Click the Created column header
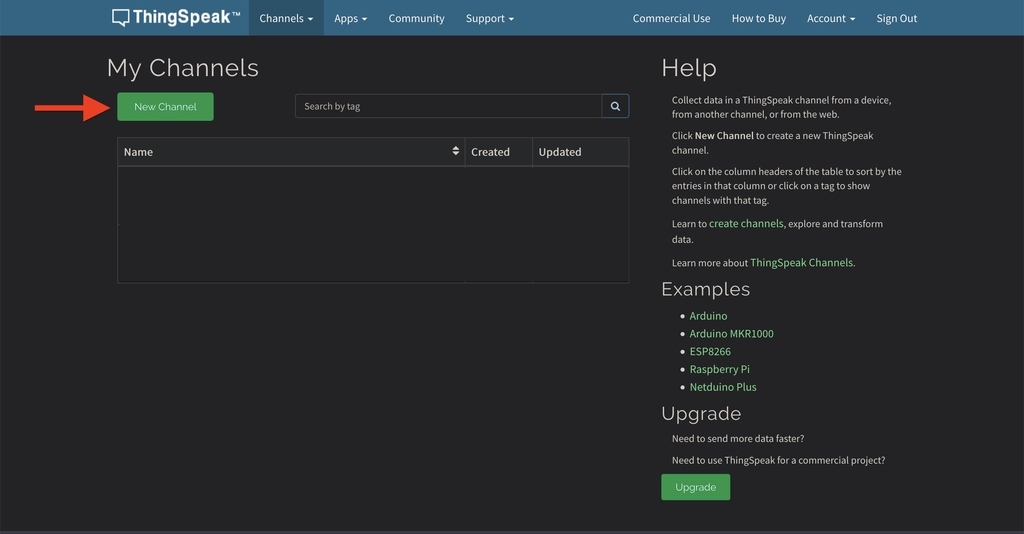The height and width of the screenshot is (534, 1024). click(498, 151)
